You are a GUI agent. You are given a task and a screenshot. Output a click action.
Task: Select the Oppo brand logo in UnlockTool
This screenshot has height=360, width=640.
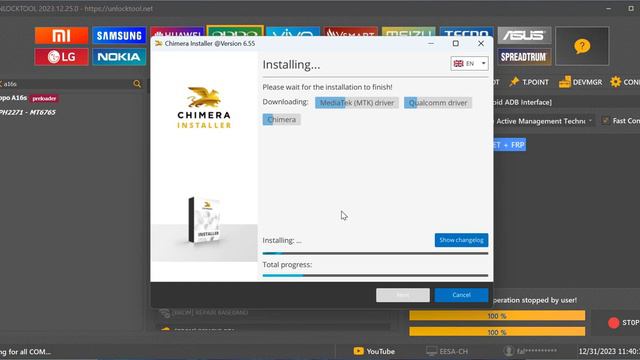pos(235,31)
